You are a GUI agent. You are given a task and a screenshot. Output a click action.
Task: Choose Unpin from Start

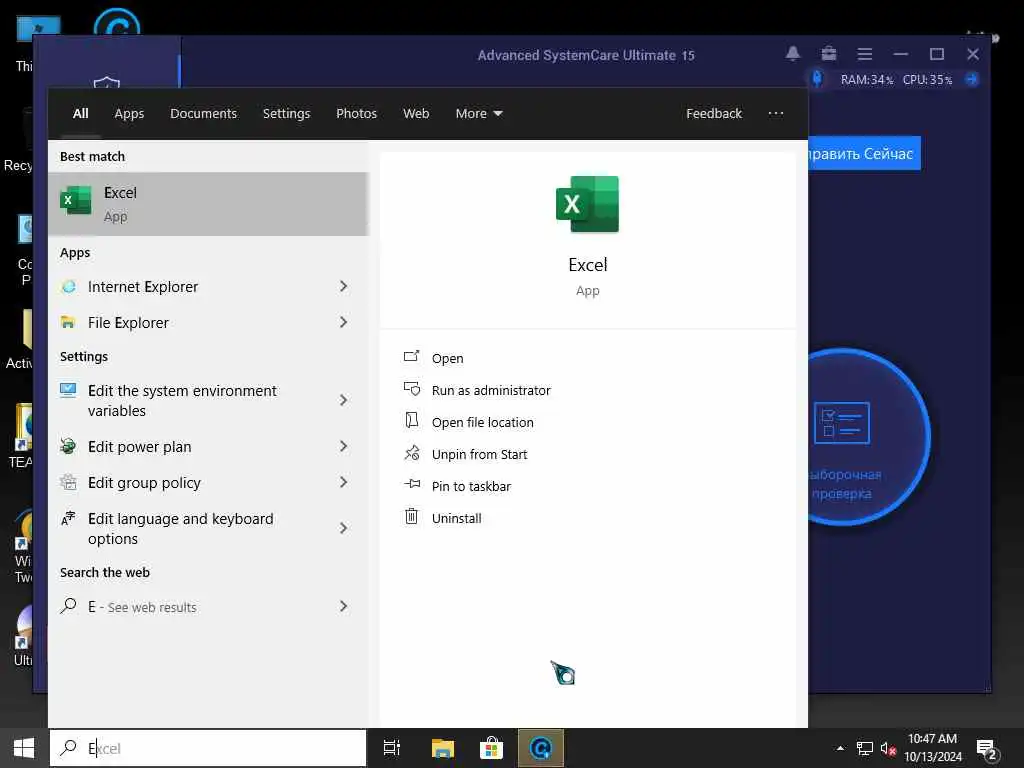[x=479, y=455]
